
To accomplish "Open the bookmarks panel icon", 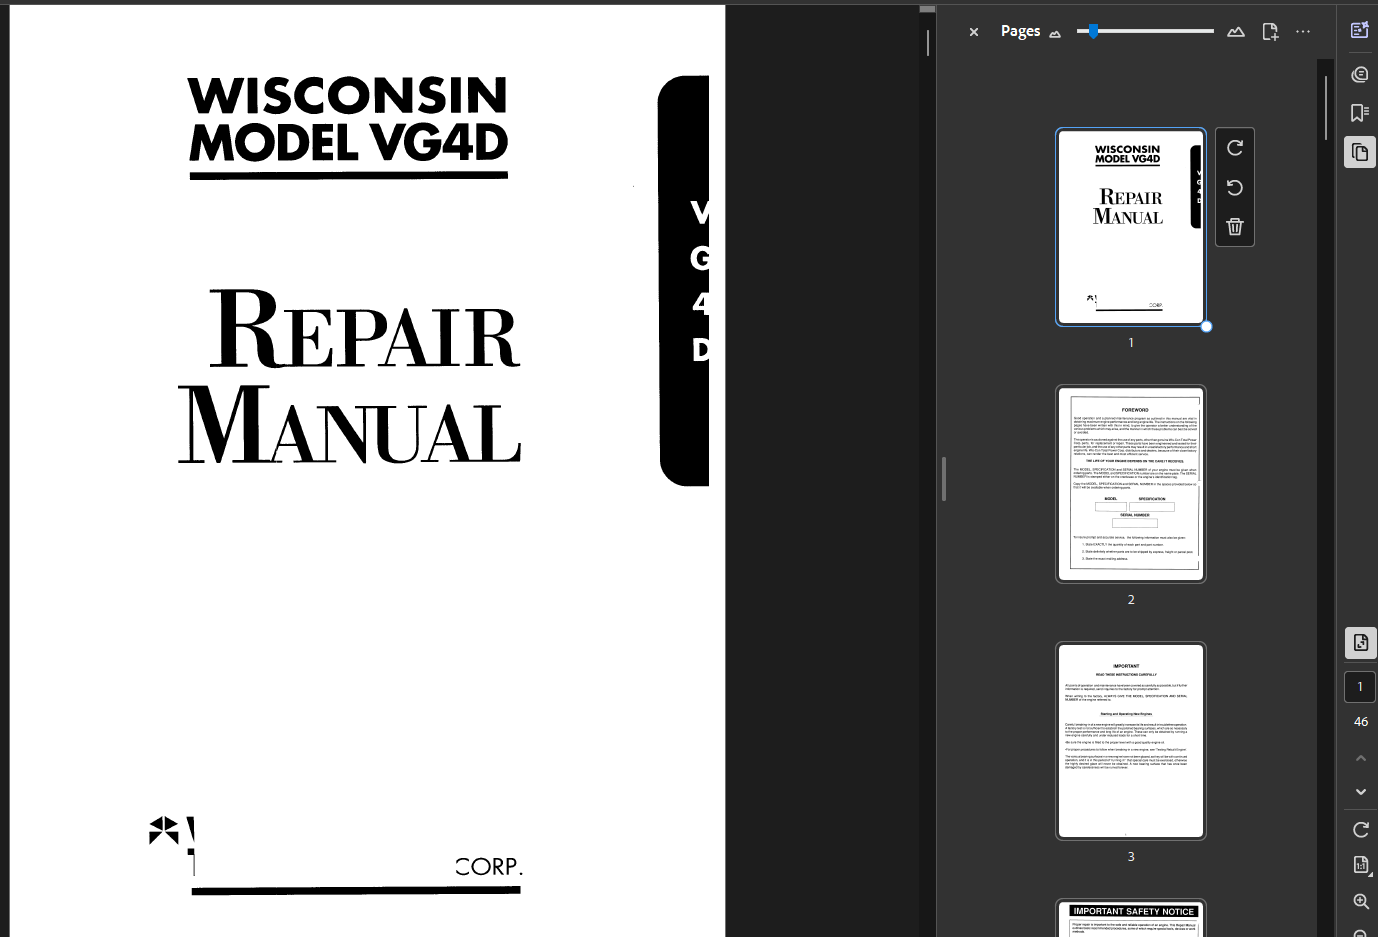I will (1360, 113).
